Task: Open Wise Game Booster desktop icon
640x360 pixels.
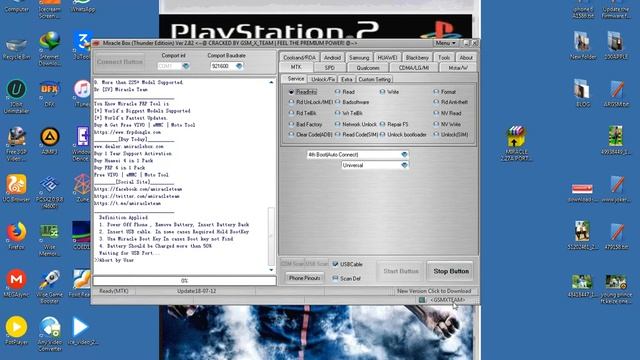Action: pyautogui.click(x=50, y=287)
